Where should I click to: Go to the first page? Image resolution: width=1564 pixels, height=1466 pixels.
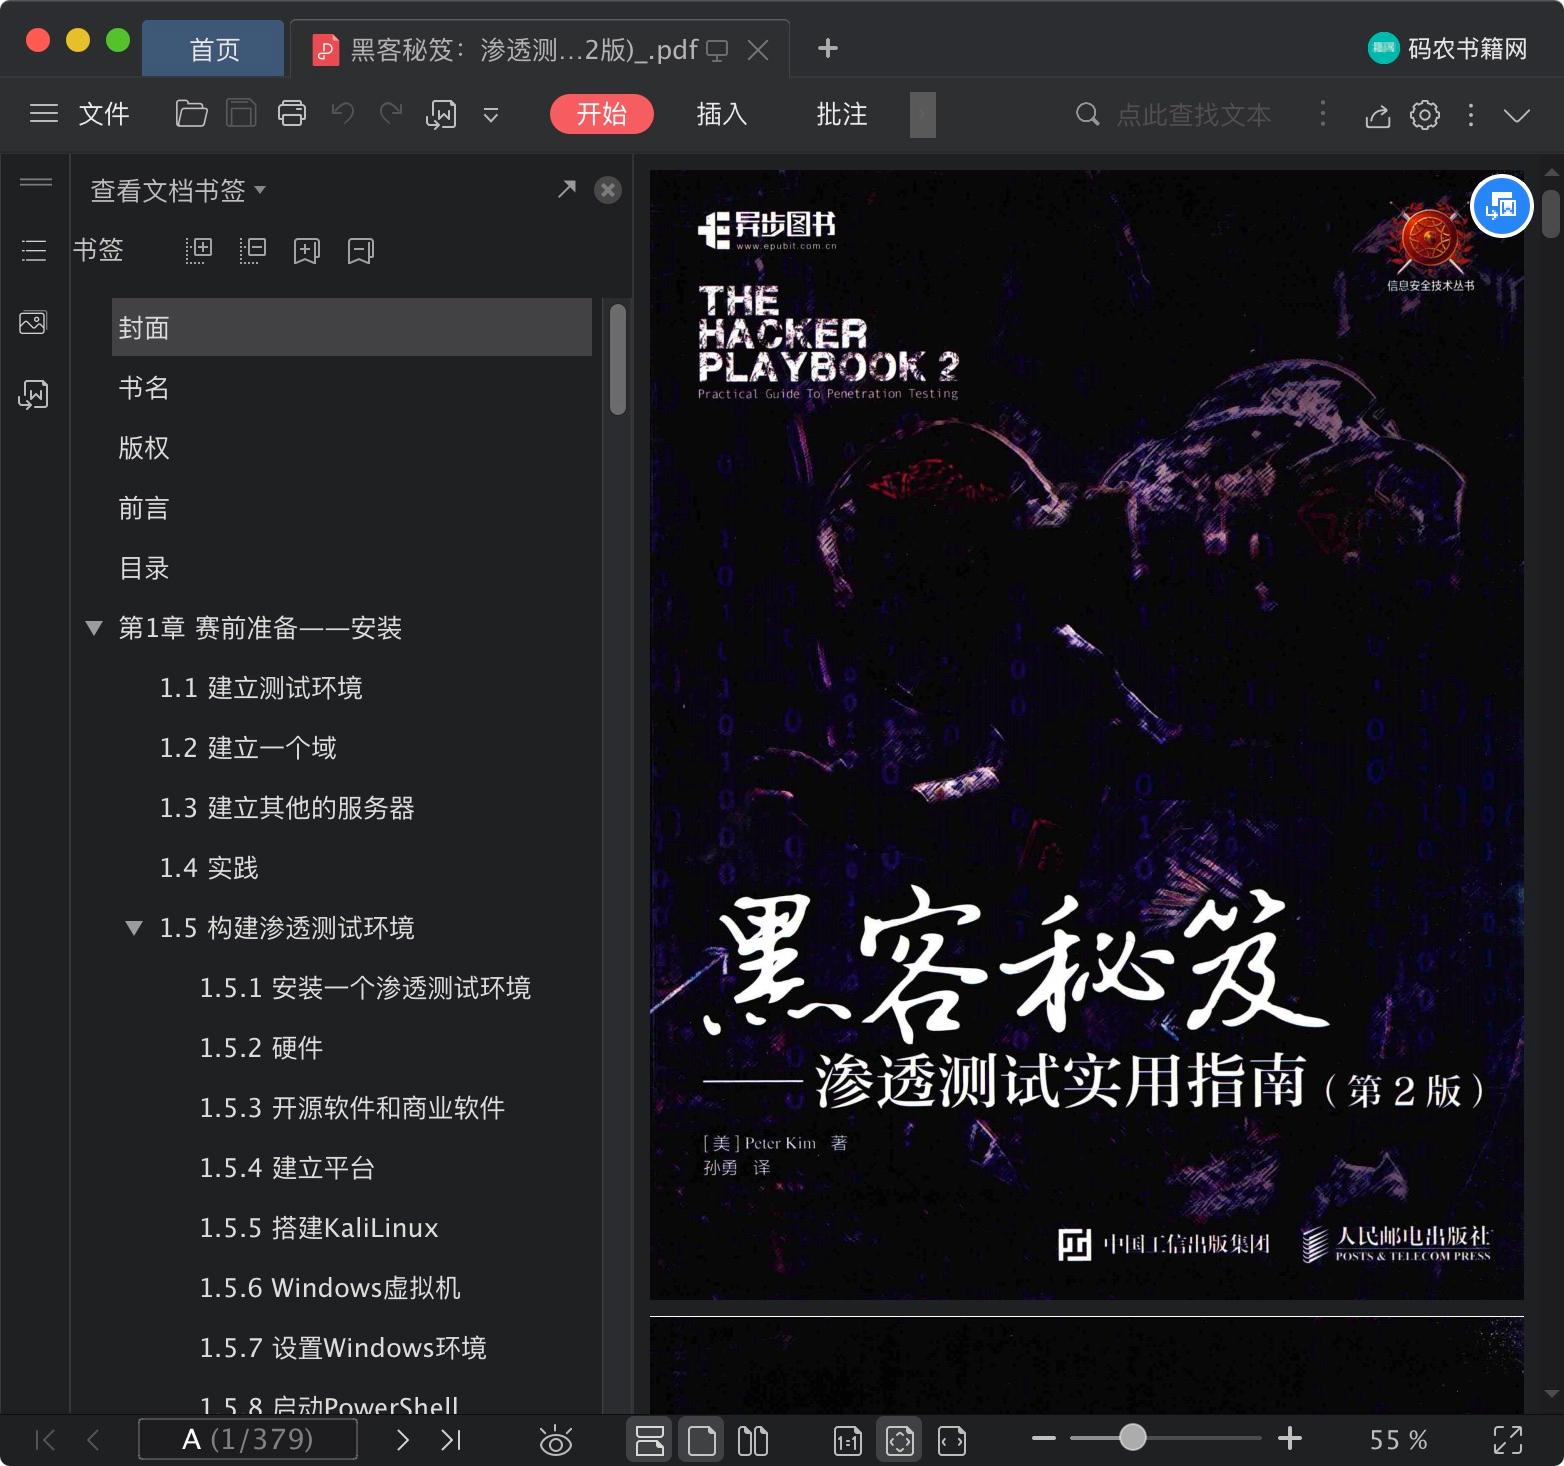coord(45,1440)
